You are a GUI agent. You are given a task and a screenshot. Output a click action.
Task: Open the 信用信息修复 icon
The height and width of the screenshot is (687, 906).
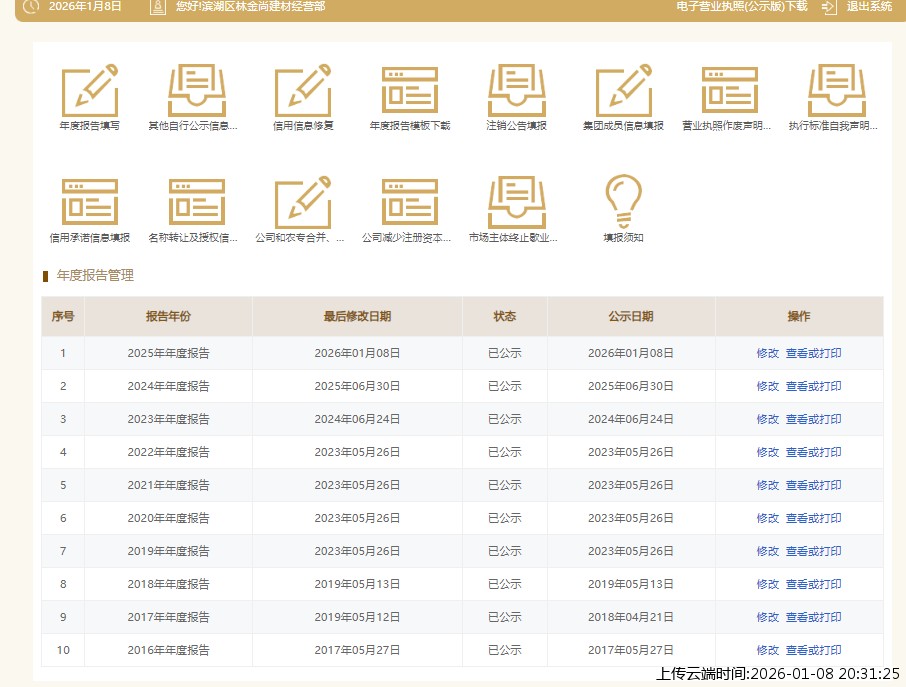point(303,91)
